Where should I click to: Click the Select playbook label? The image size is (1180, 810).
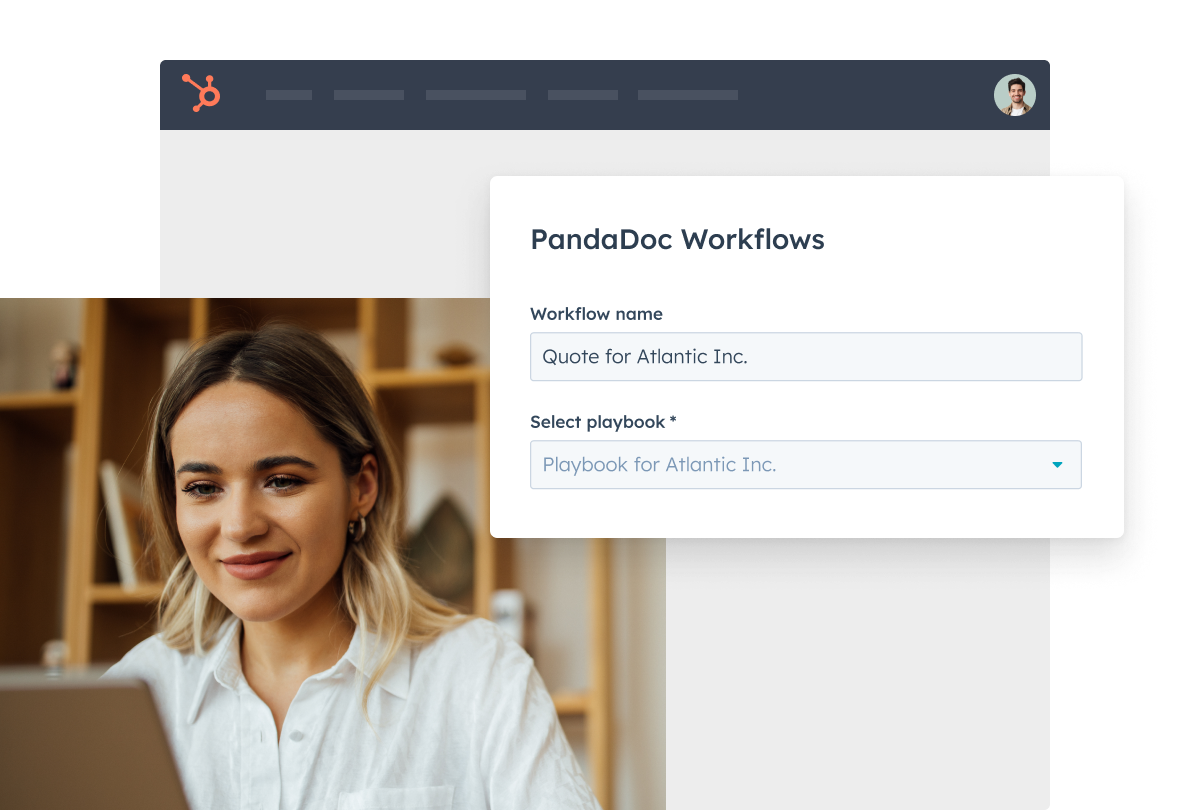603,422
